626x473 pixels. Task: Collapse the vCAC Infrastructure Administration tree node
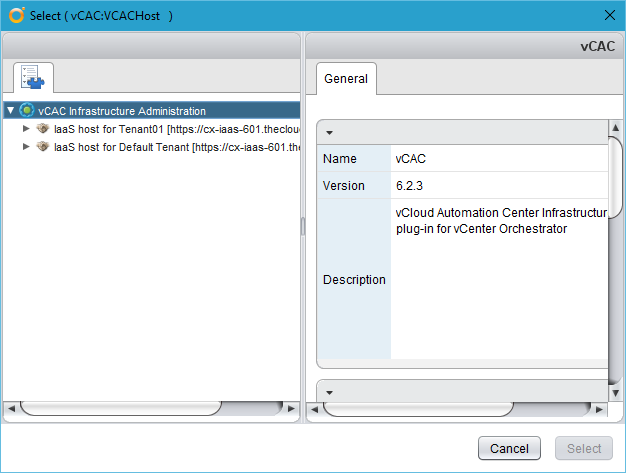click(10, 111)
